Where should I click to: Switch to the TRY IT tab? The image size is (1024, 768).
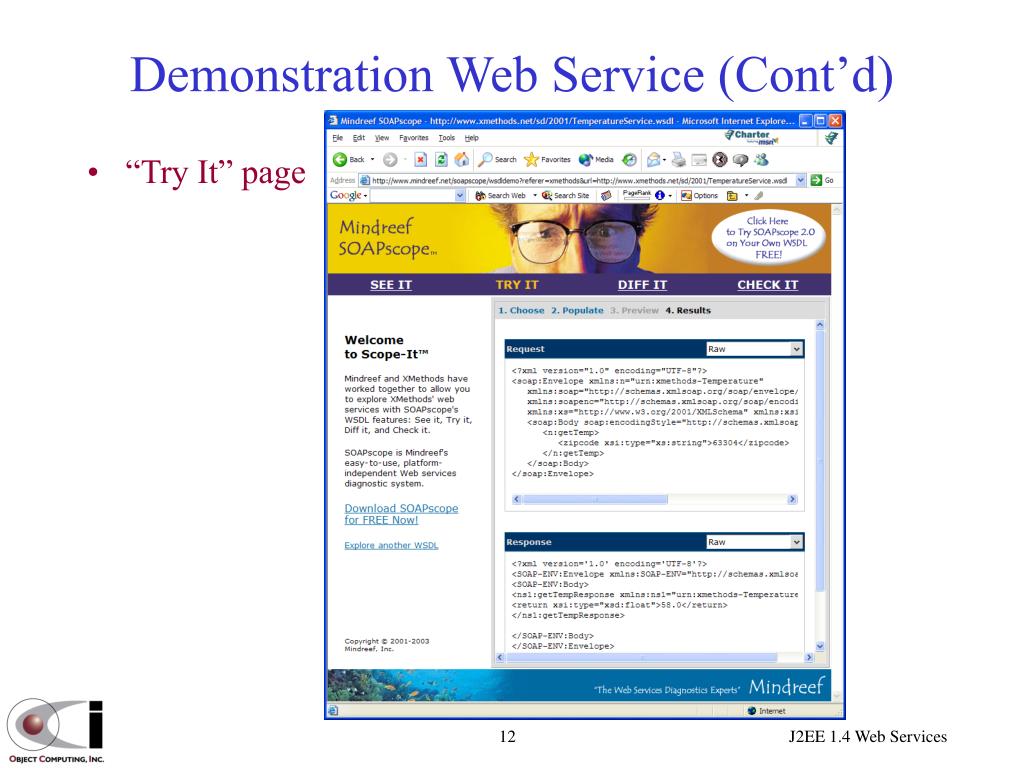517,285
